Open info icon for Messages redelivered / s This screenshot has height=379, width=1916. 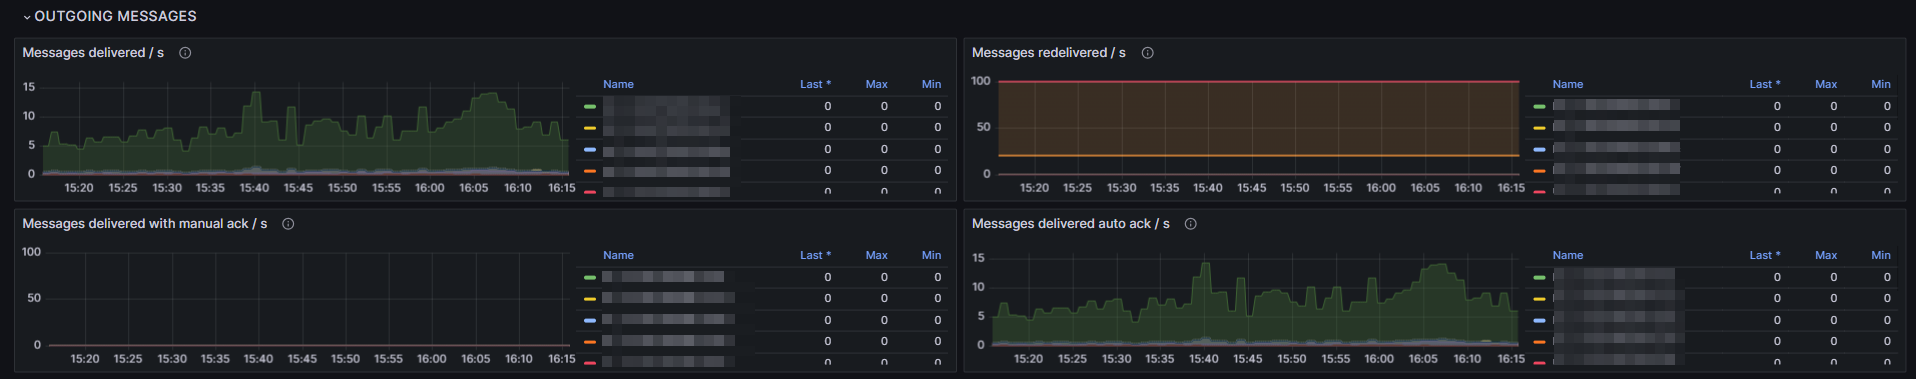click(x=1148, y=53)
